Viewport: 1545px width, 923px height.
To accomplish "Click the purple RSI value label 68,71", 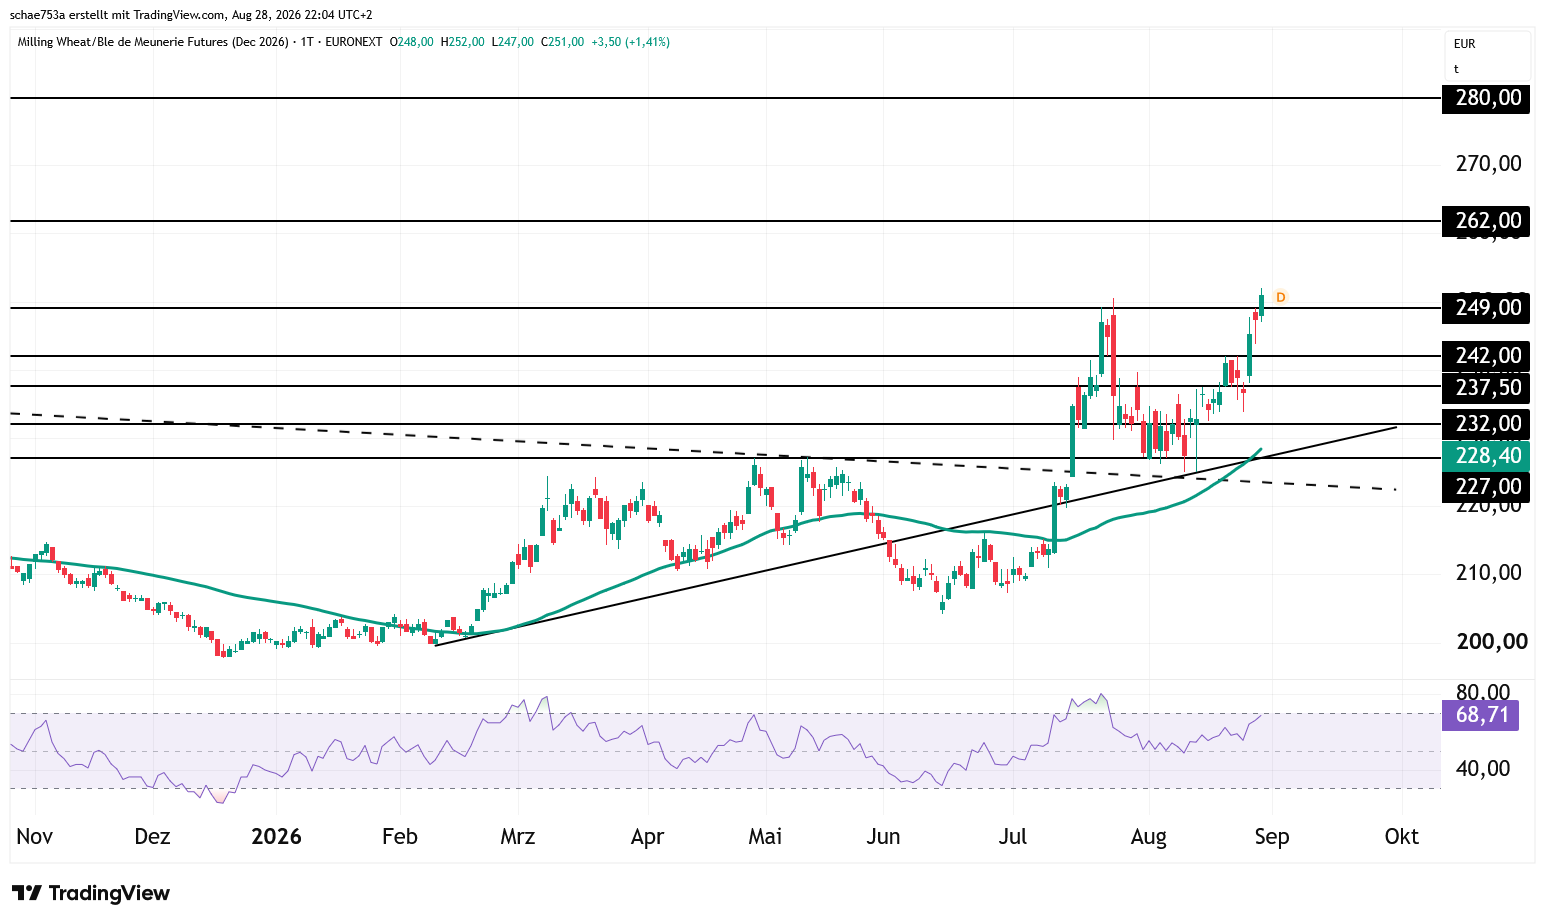I will 1481,715.
